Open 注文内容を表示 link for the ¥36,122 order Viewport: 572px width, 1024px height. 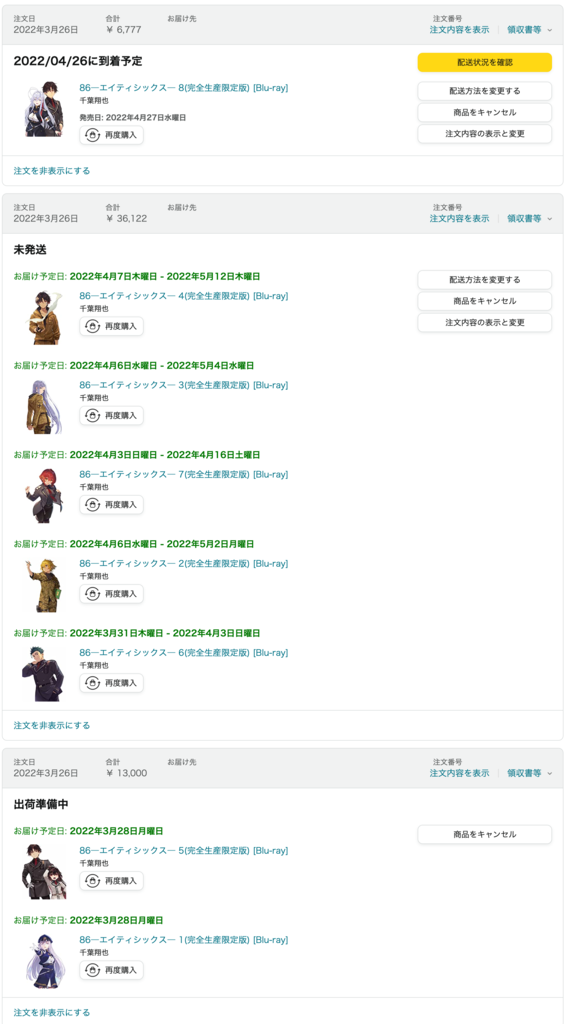pos(459,218)
